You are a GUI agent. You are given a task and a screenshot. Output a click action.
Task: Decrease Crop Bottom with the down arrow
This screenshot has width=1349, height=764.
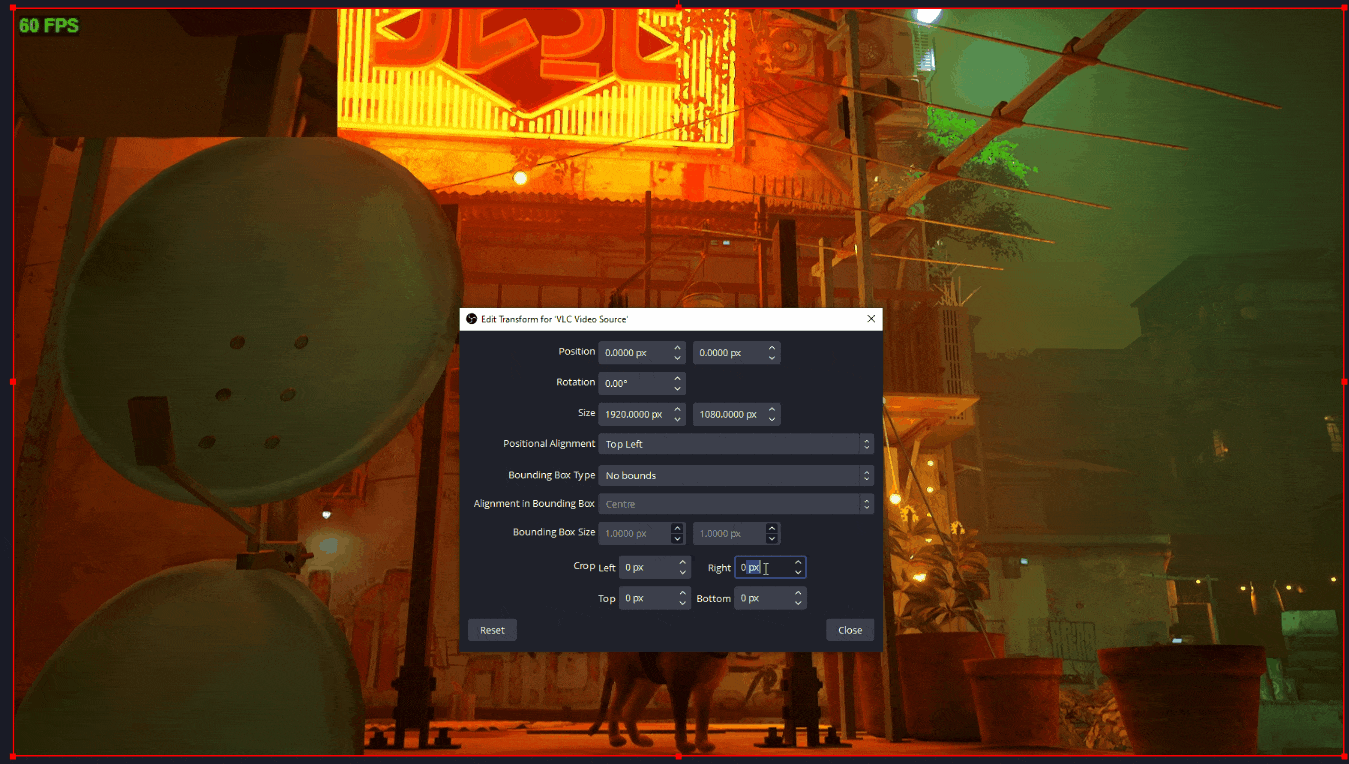click(x=798, y=603)
